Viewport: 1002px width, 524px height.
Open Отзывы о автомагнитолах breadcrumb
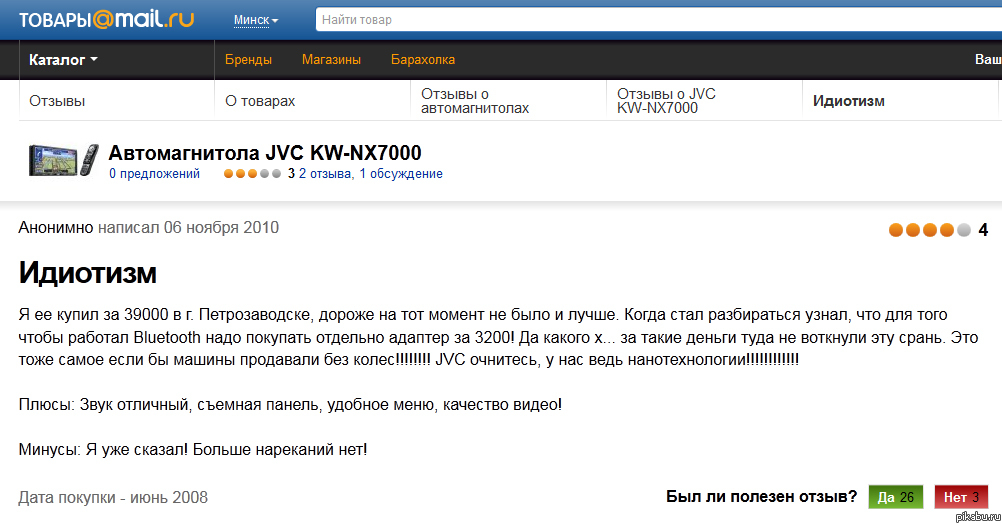475,101
